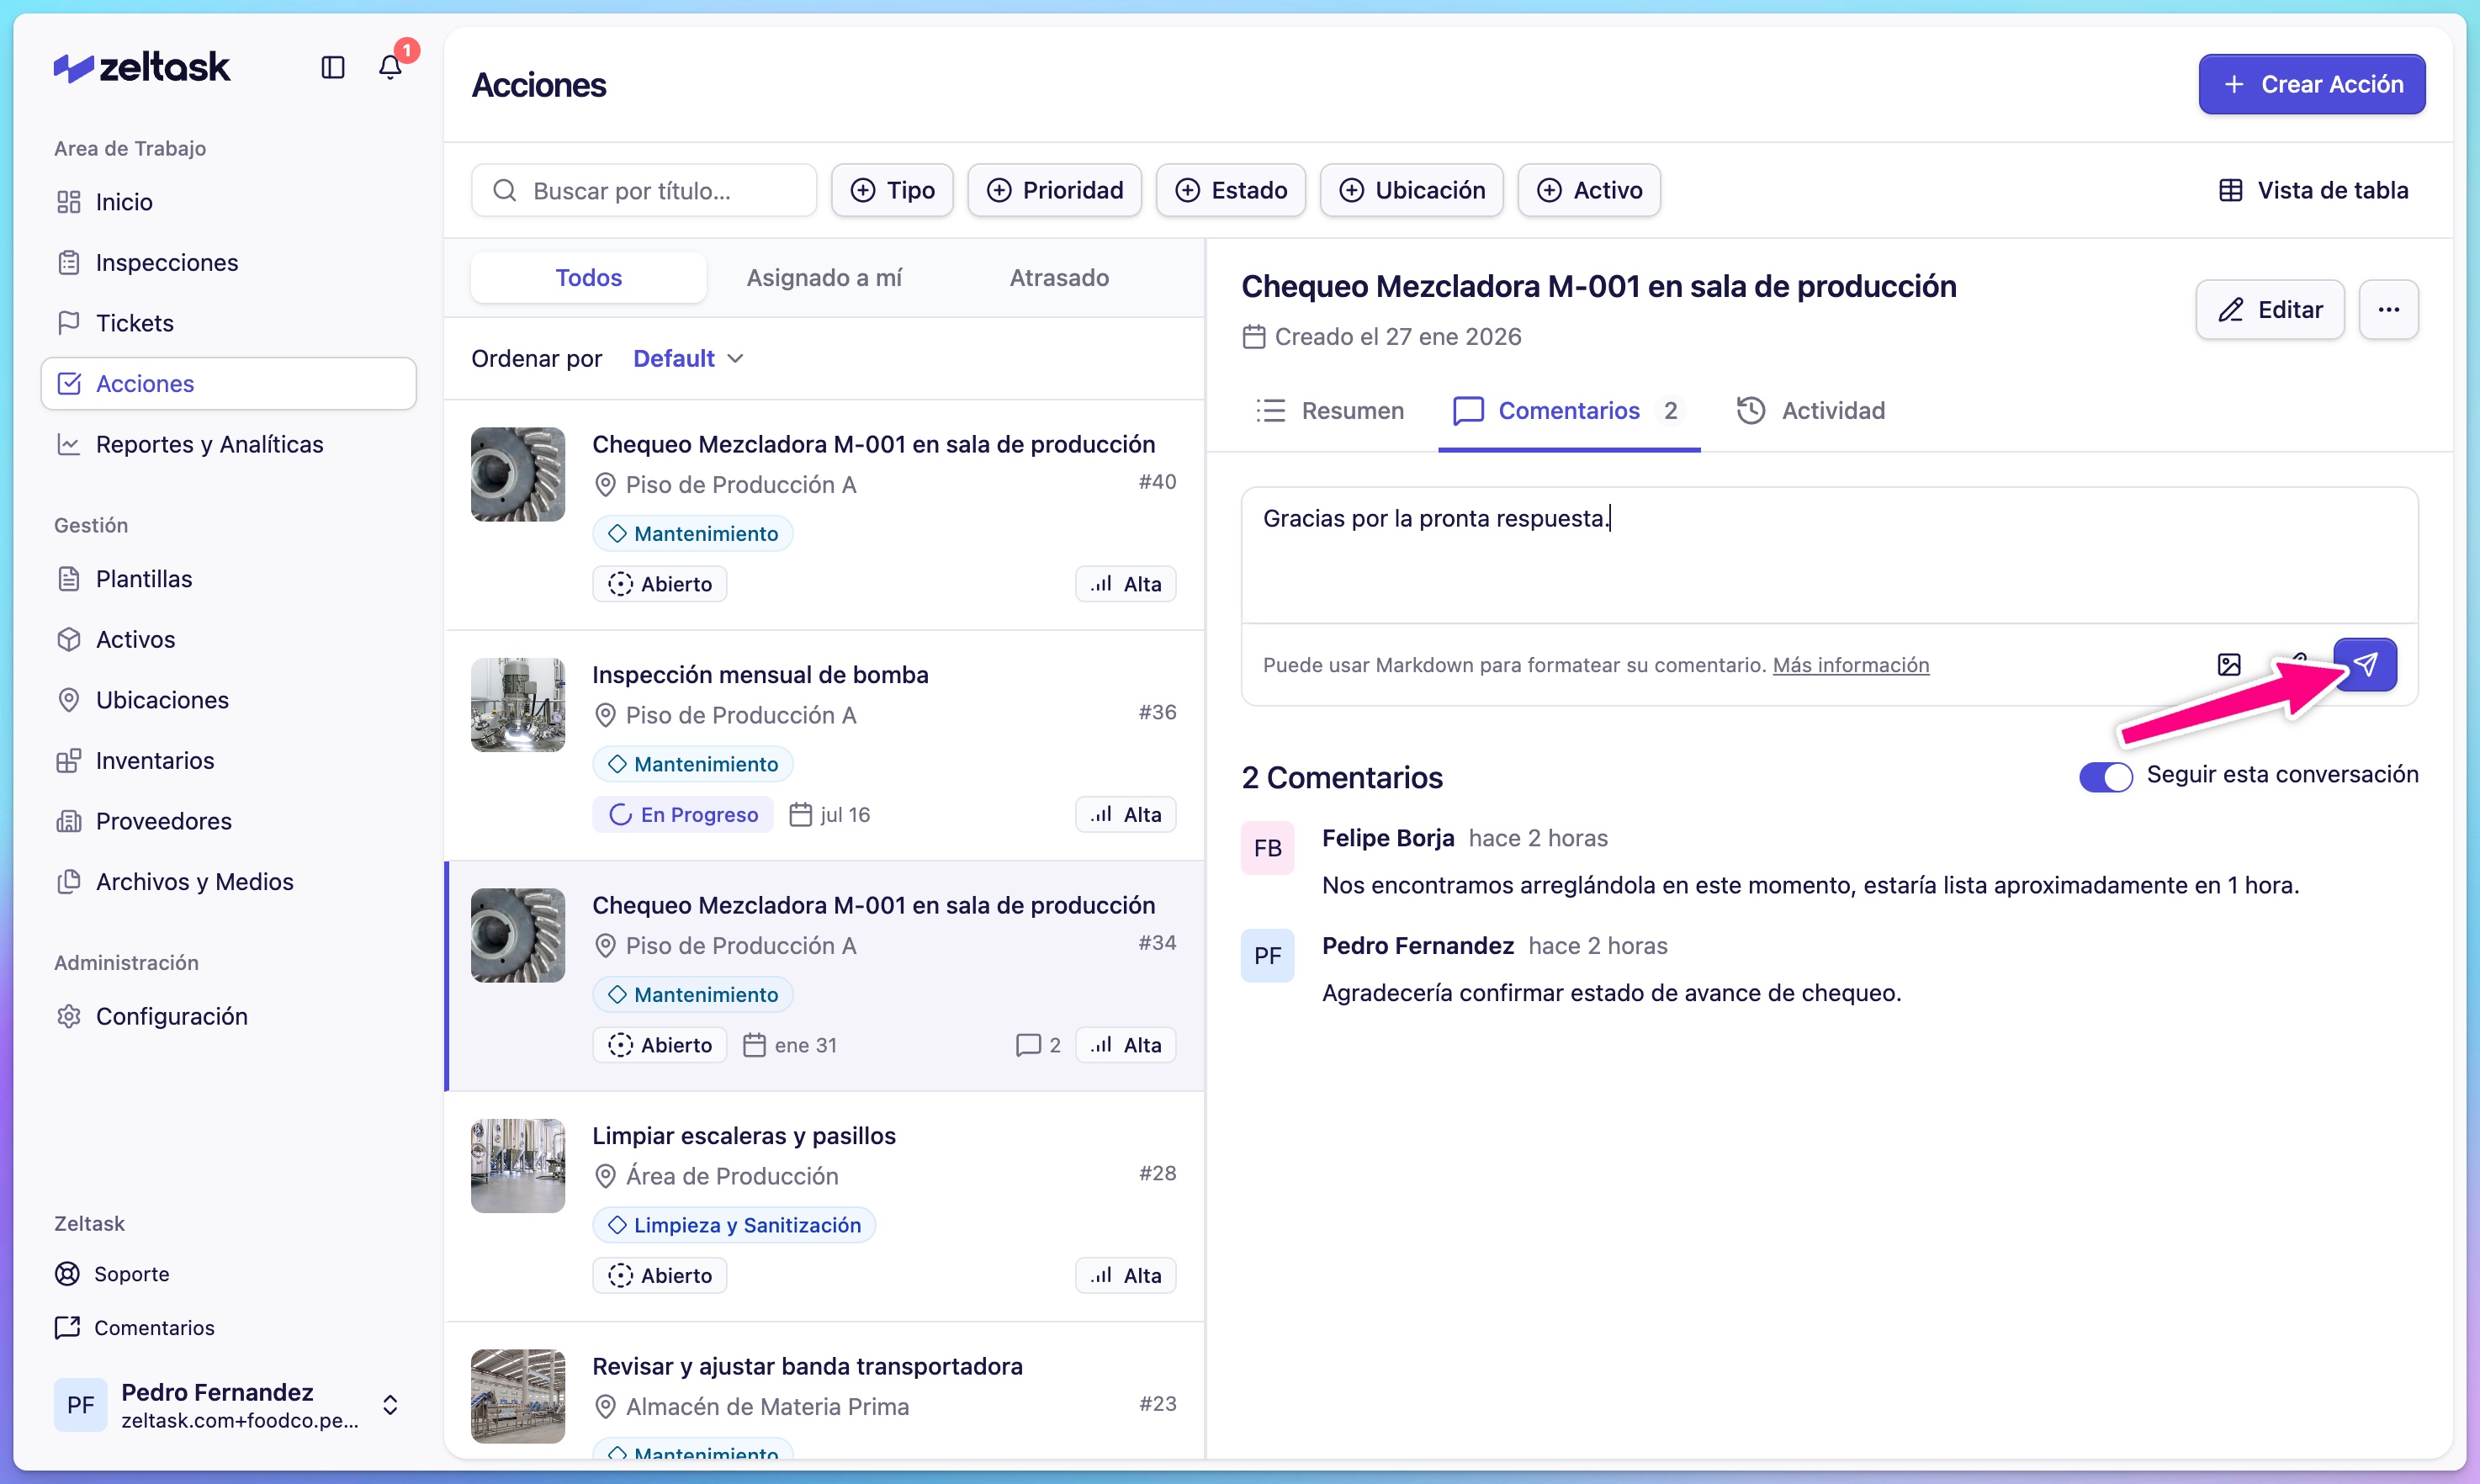Click the 'jul 16' due date
Viewport: 2480px width, 1484px height.
tap(830, 815)
